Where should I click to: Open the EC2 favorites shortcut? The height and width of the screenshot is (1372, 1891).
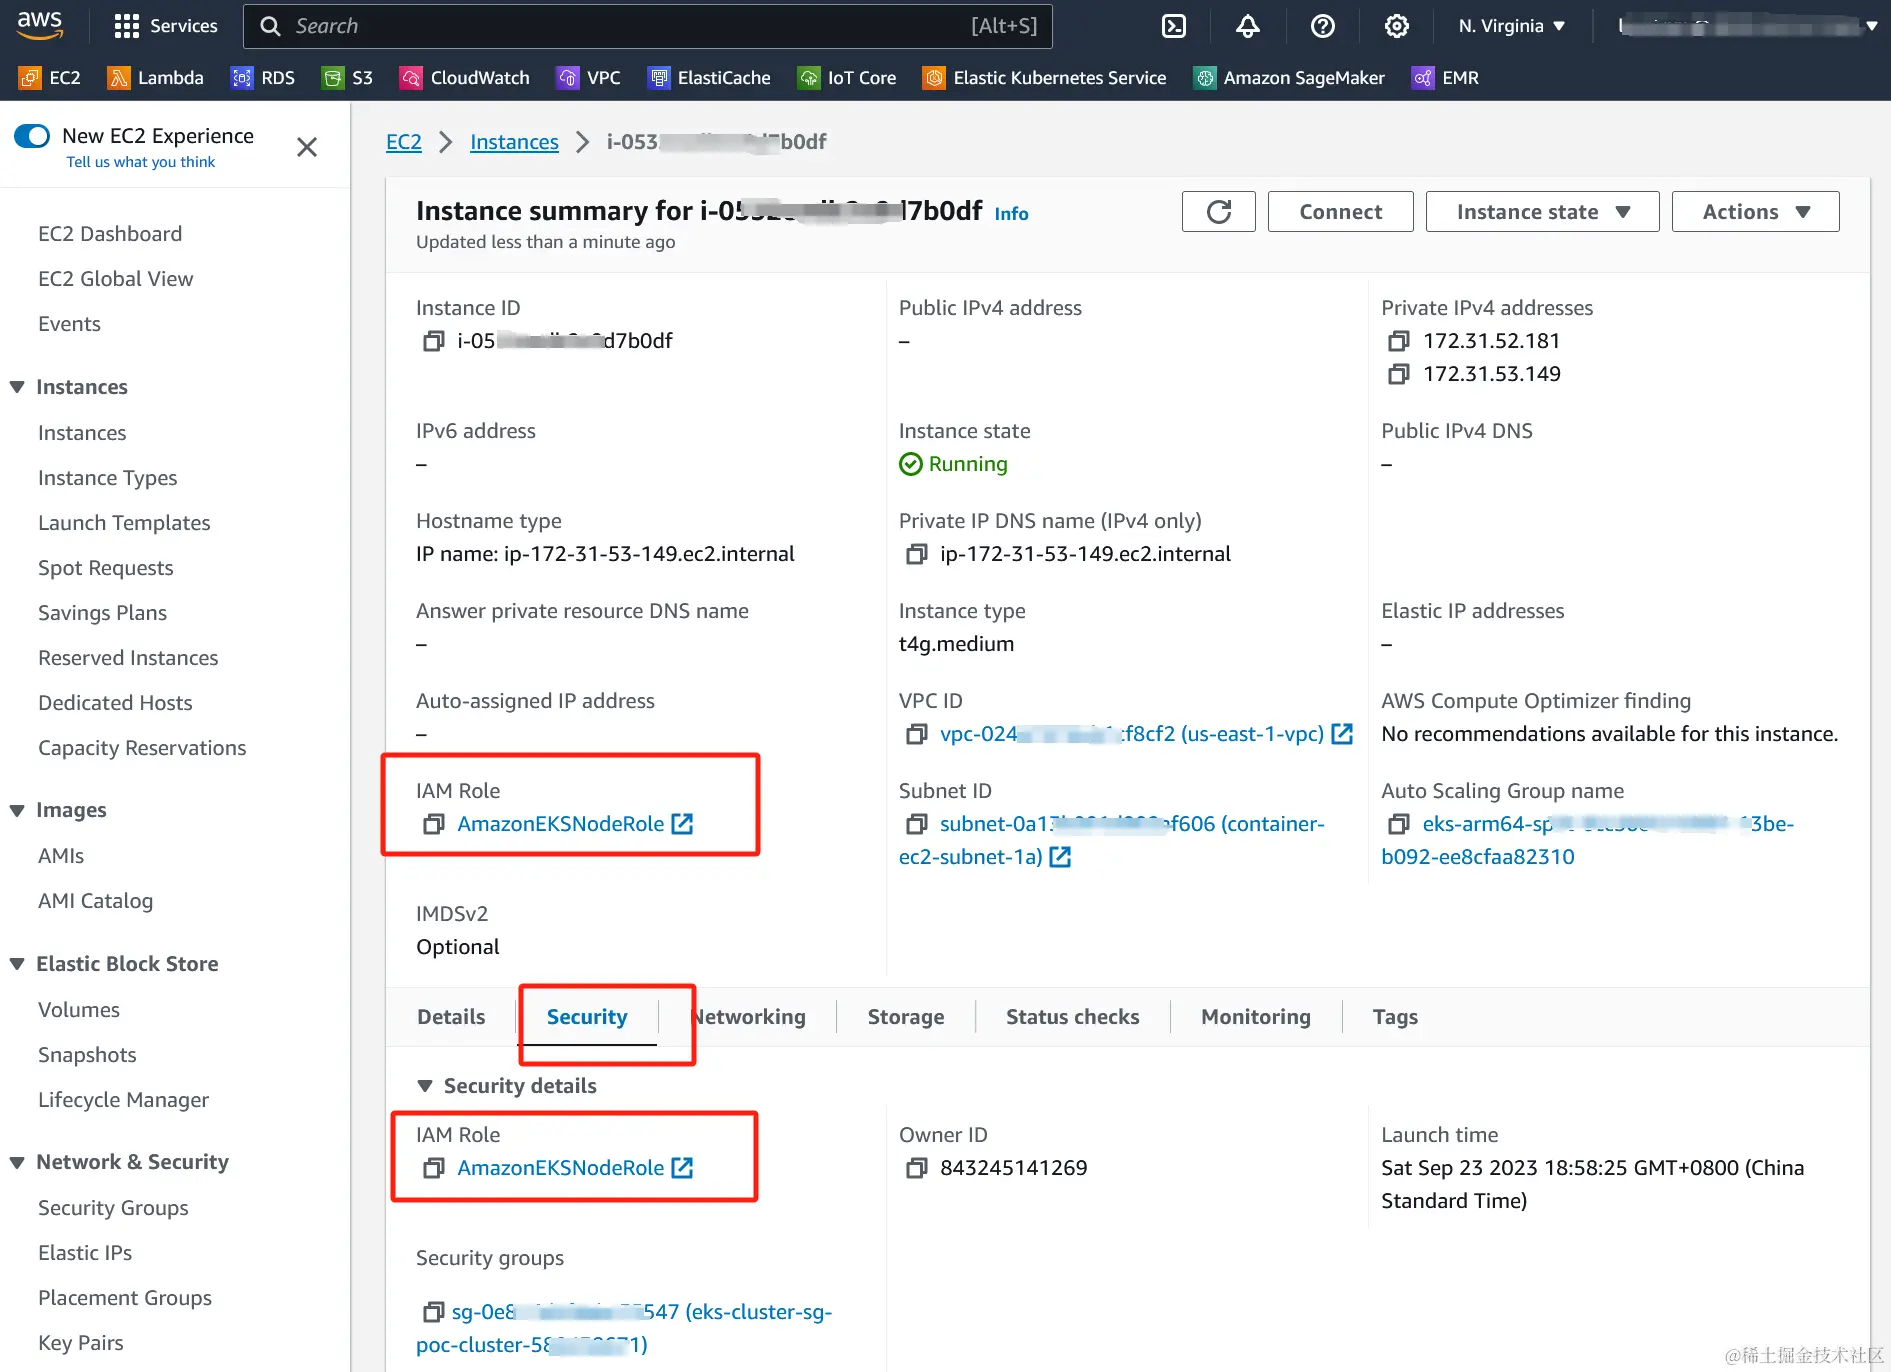point(50,78)
